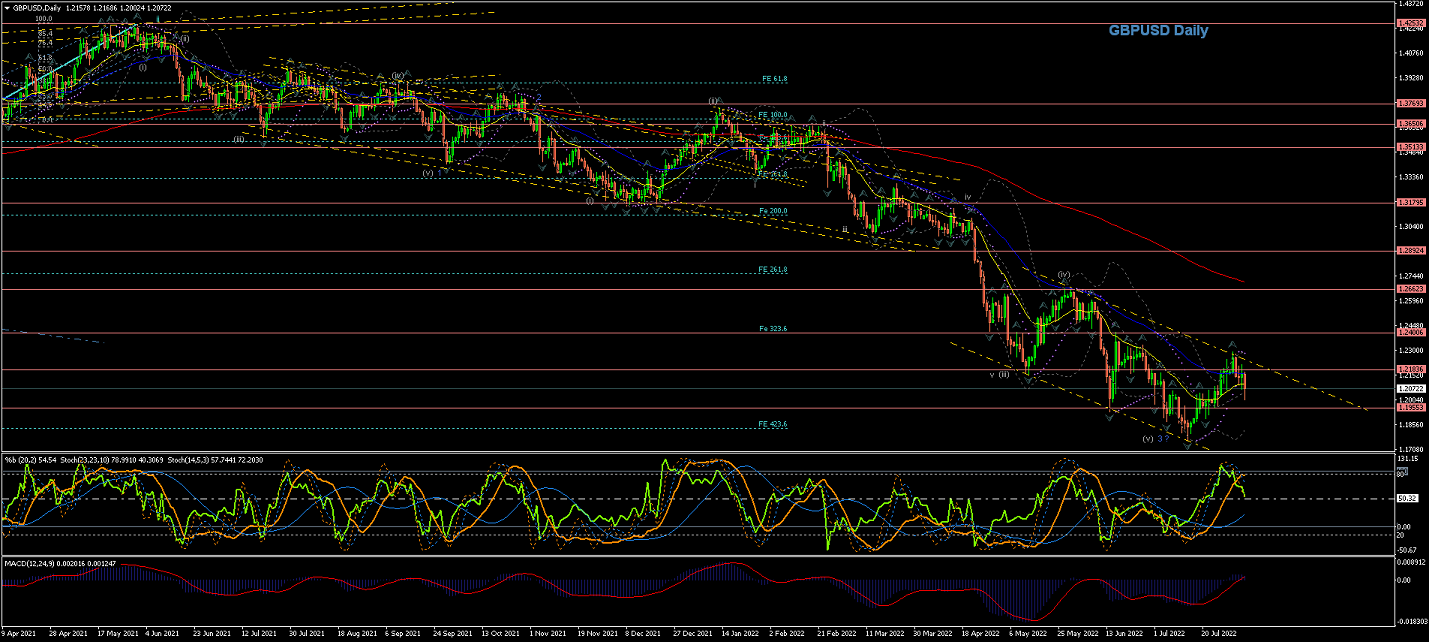The image size is (1429, 642).
Task: Select the 1.37693 horizontal level price tag
Action: tap(1411, 103)
